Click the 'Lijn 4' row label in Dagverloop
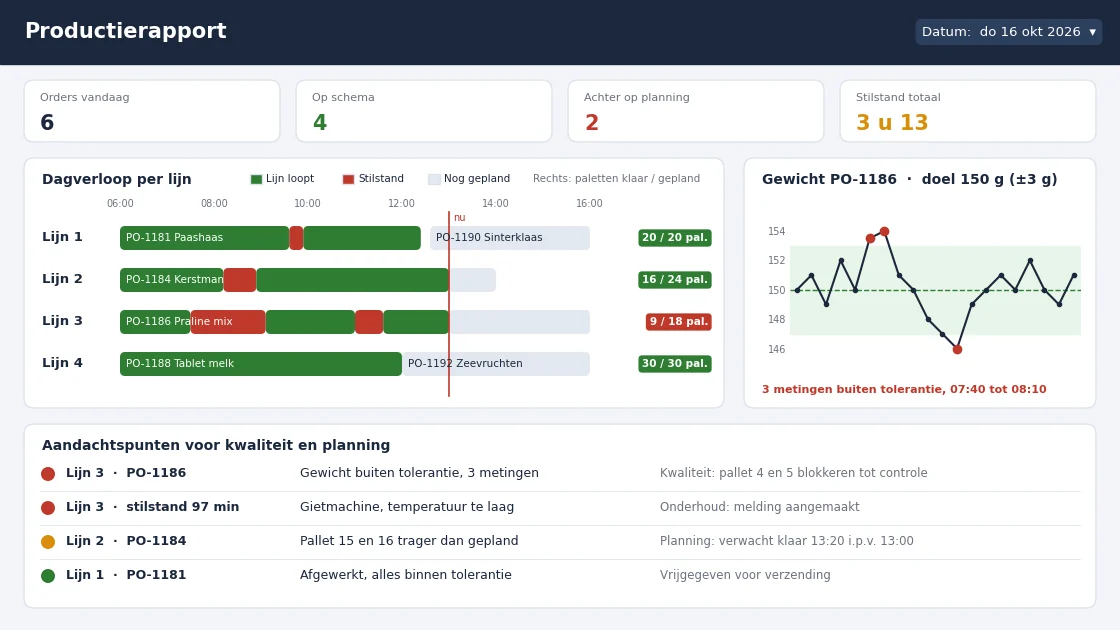The image size is (1120, 630). pos(62,363)
